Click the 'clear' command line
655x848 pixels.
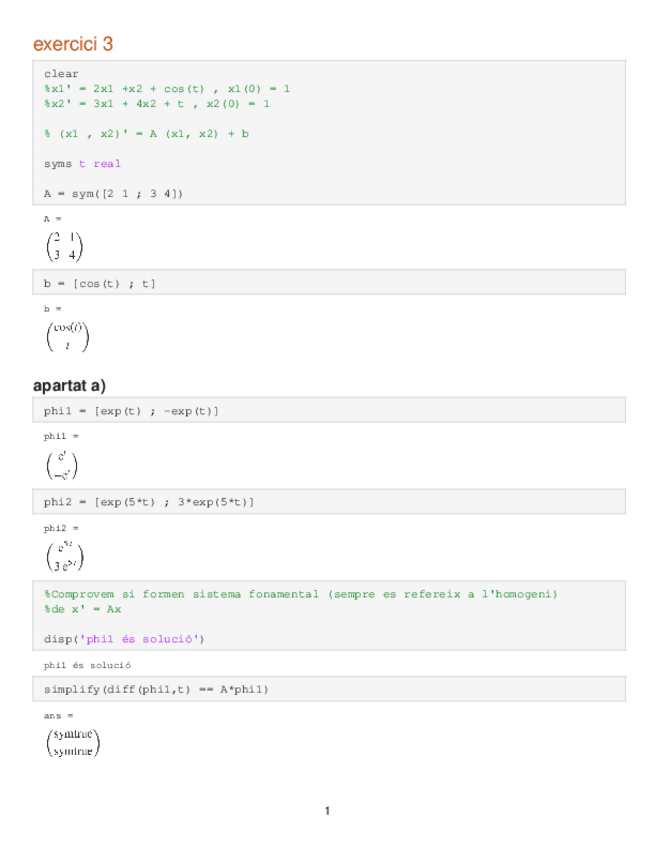61,74
